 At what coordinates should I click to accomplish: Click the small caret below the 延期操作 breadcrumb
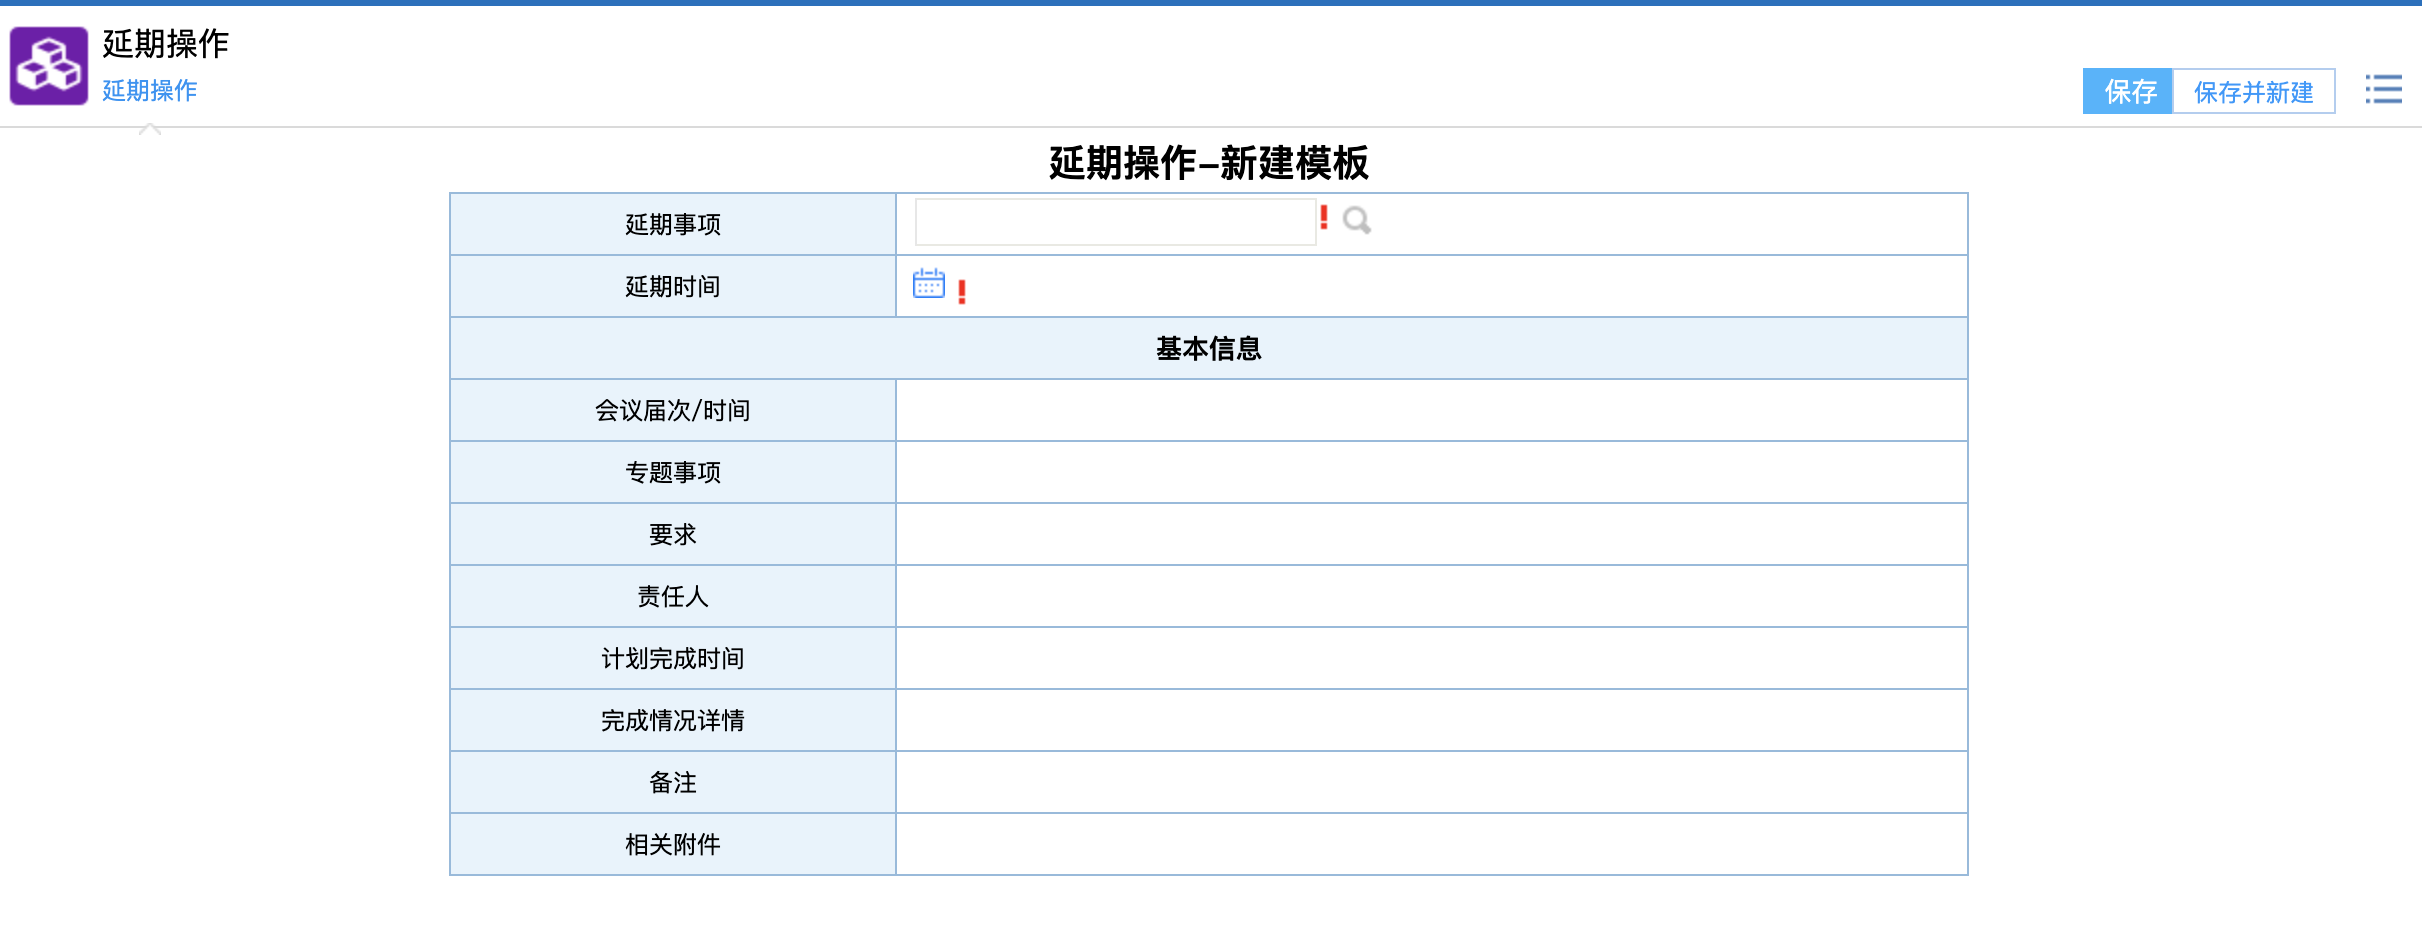click(150, 129)
